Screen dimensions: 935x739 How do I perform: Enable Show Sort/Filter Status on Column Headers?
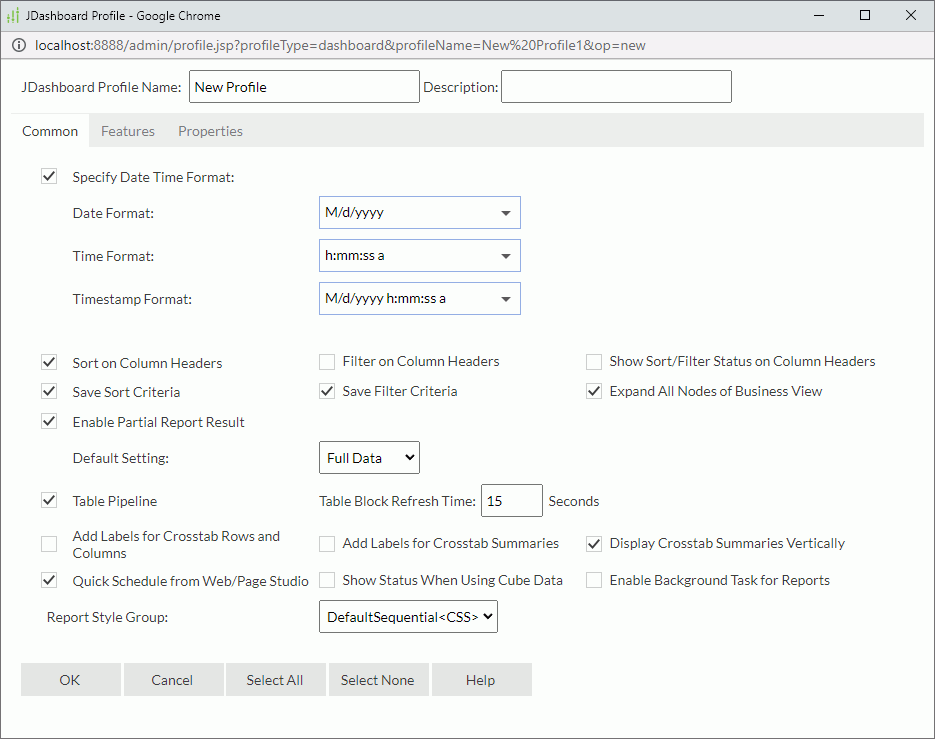[593, 361]
